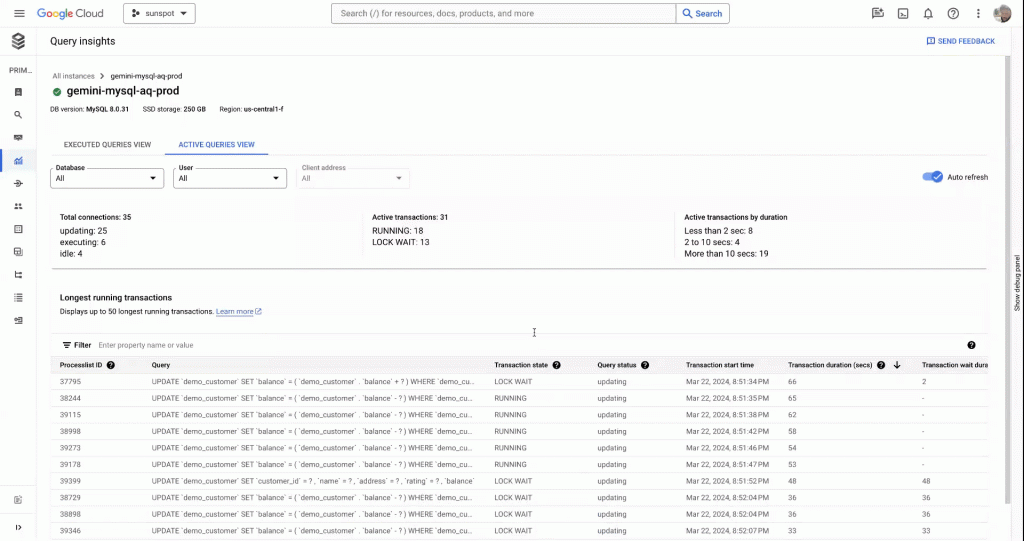Image resolution: width=1024 pixels, height=541 pixels.
Task: Click the Filter icon
Action: click(x=67, y=345)
